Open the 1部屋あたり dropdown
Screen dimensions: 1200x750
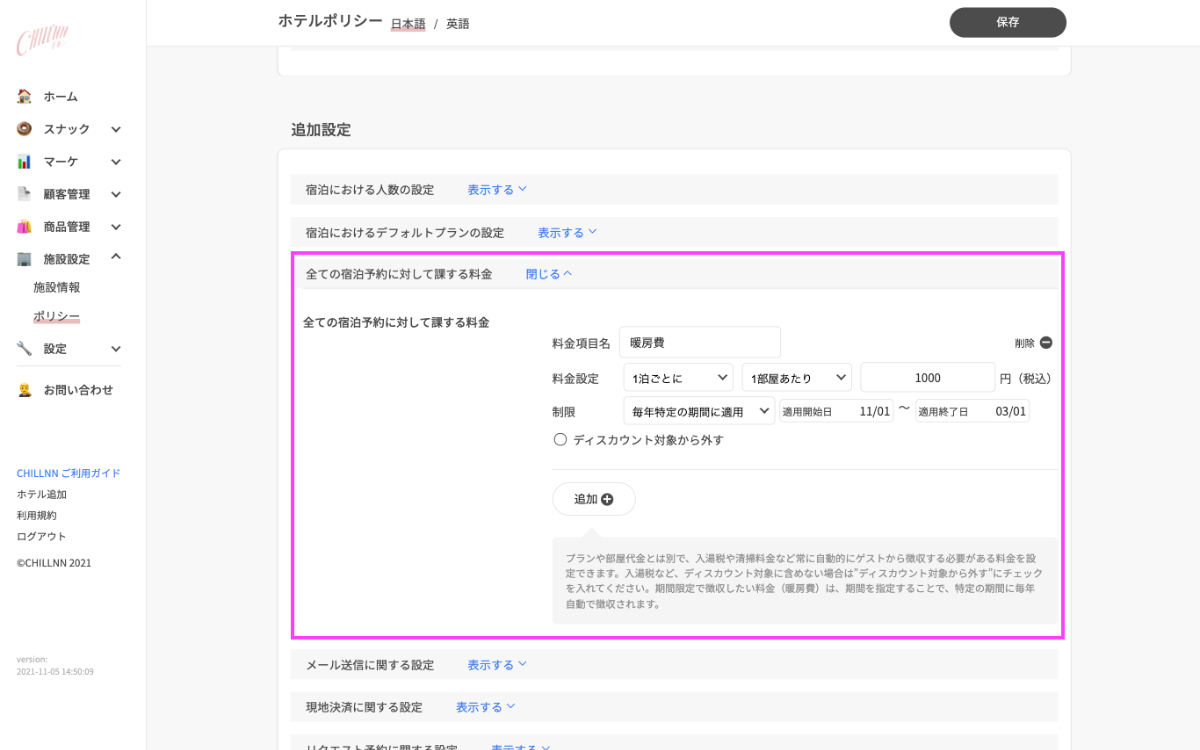click(x=796, y=378)
